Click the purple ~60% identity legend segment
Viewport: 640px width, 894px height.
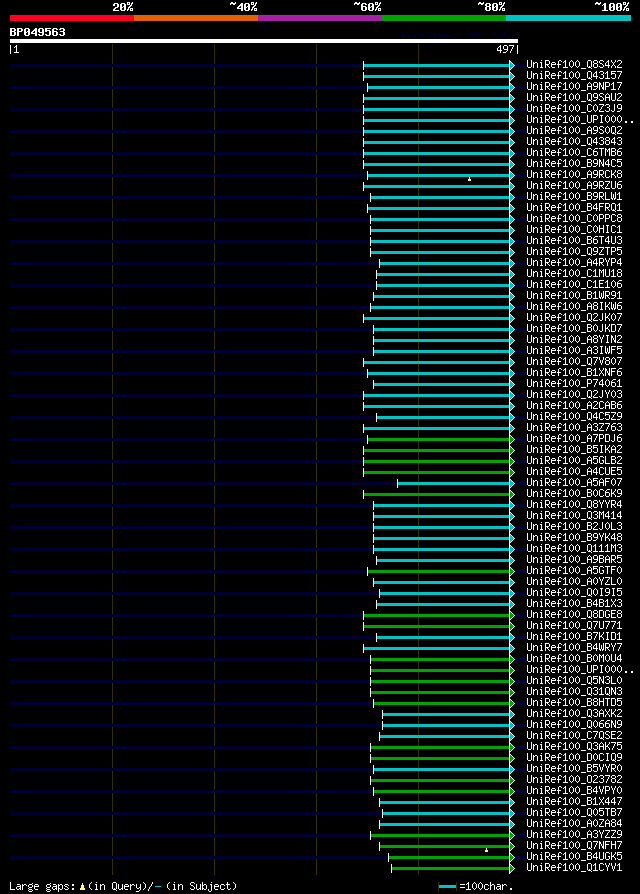[x=320, y=18]
